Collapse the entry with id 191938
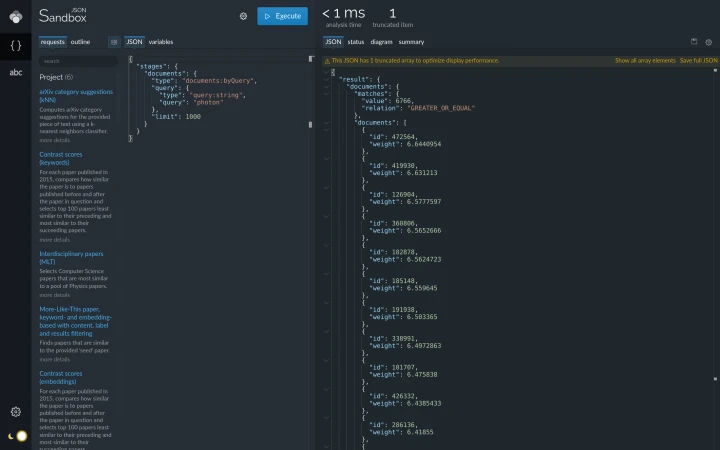The image size is (720, 450). click(326, 303)
